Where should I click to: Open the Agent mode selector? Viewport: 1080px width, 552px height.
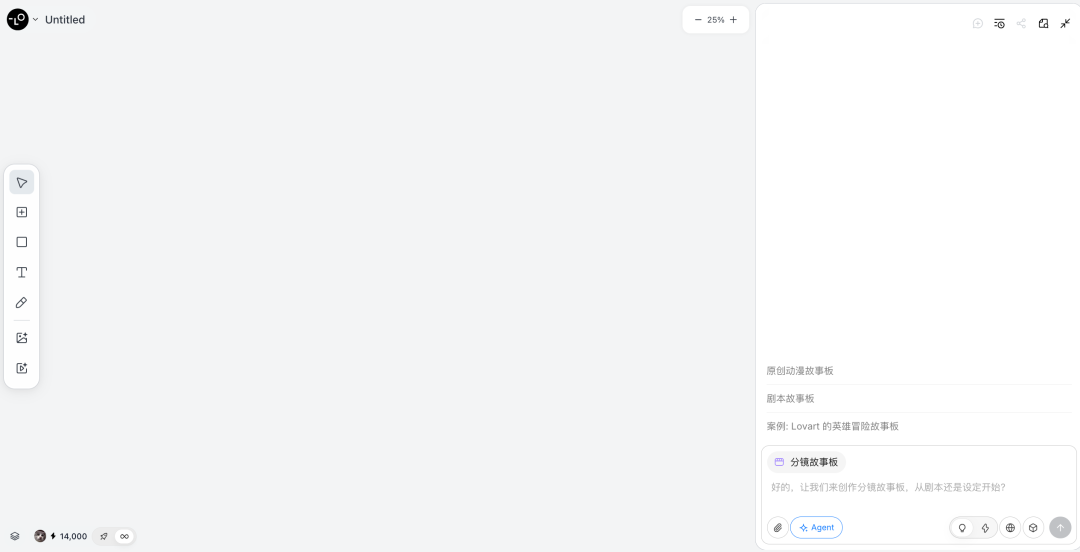(x=816, y=527)
